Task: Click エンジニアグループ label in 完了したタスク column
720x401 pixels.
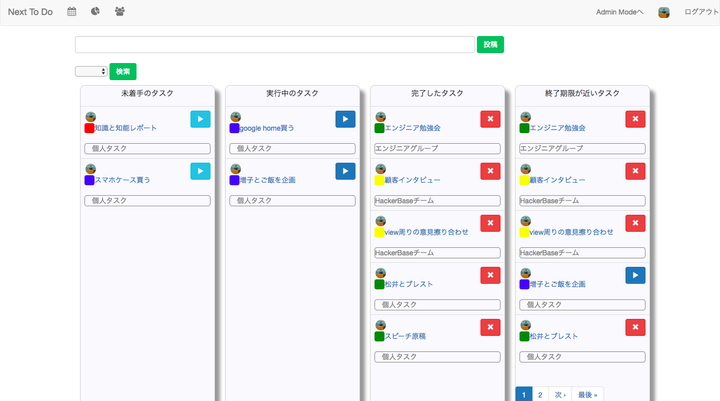Action: point(437,148)
